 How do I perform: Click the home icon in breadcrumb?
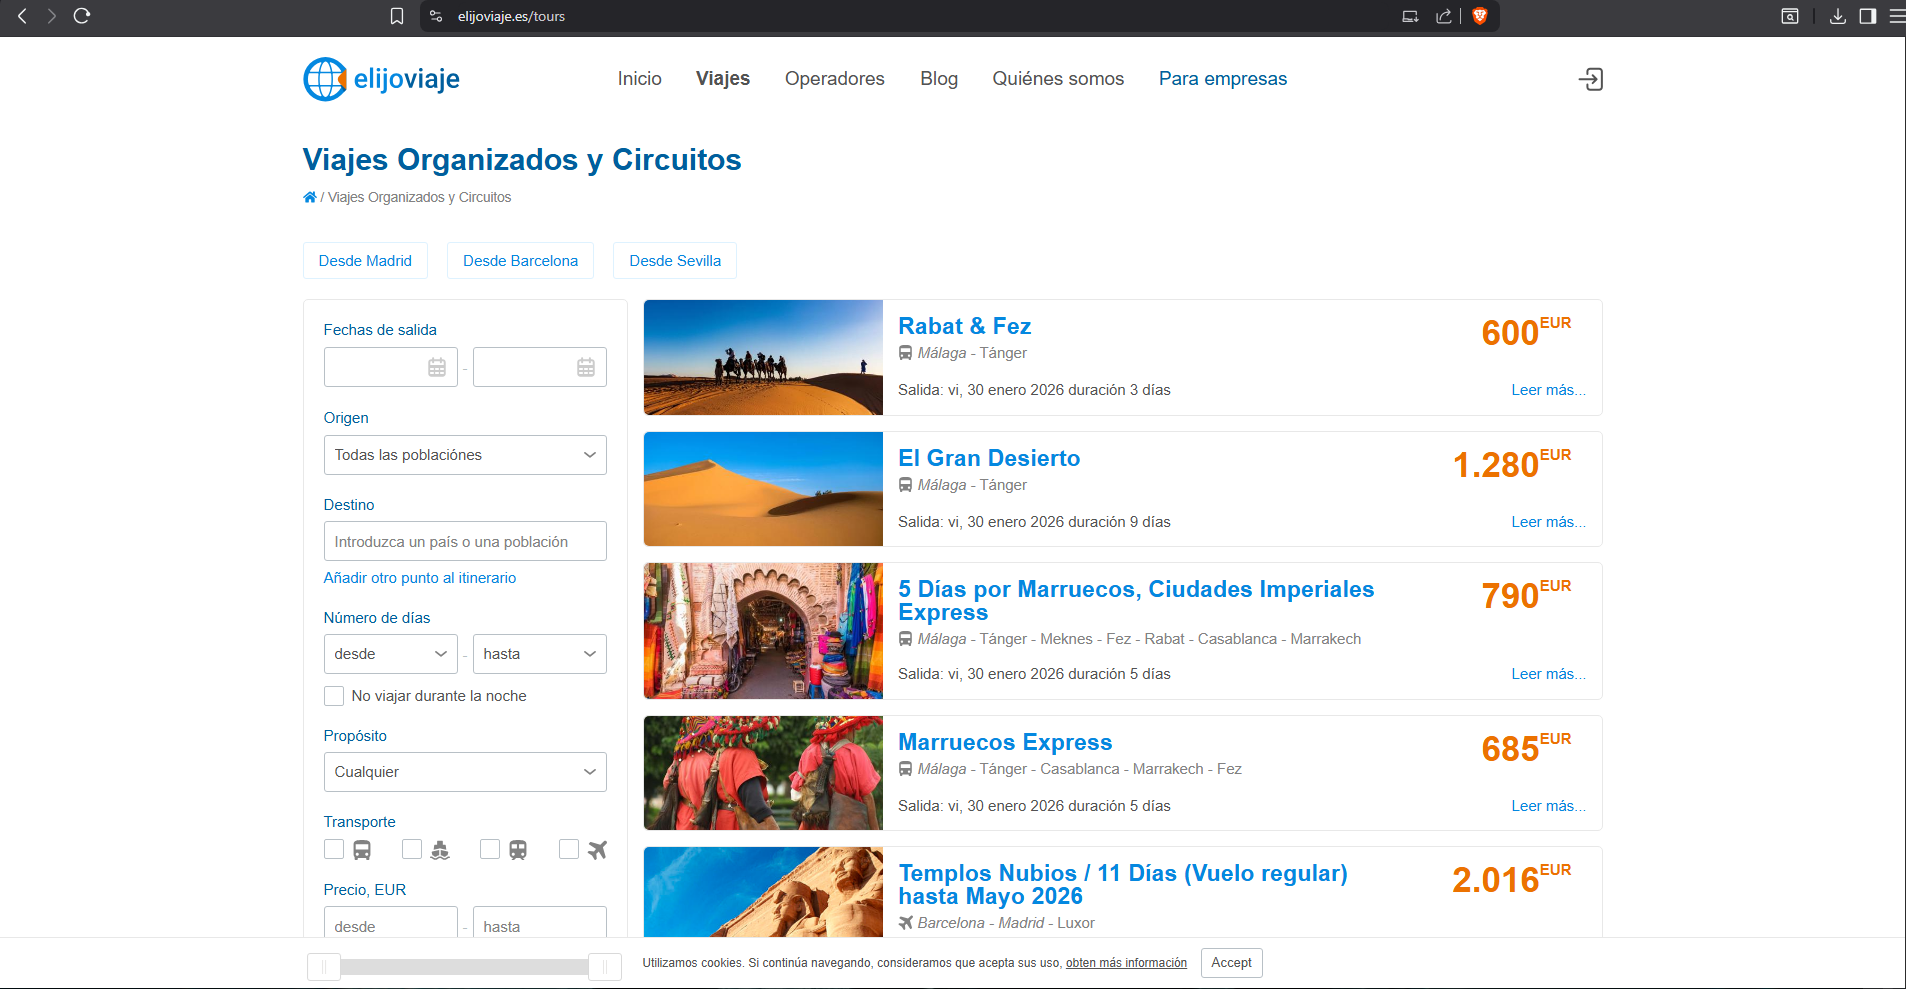(x=310, y=197)
